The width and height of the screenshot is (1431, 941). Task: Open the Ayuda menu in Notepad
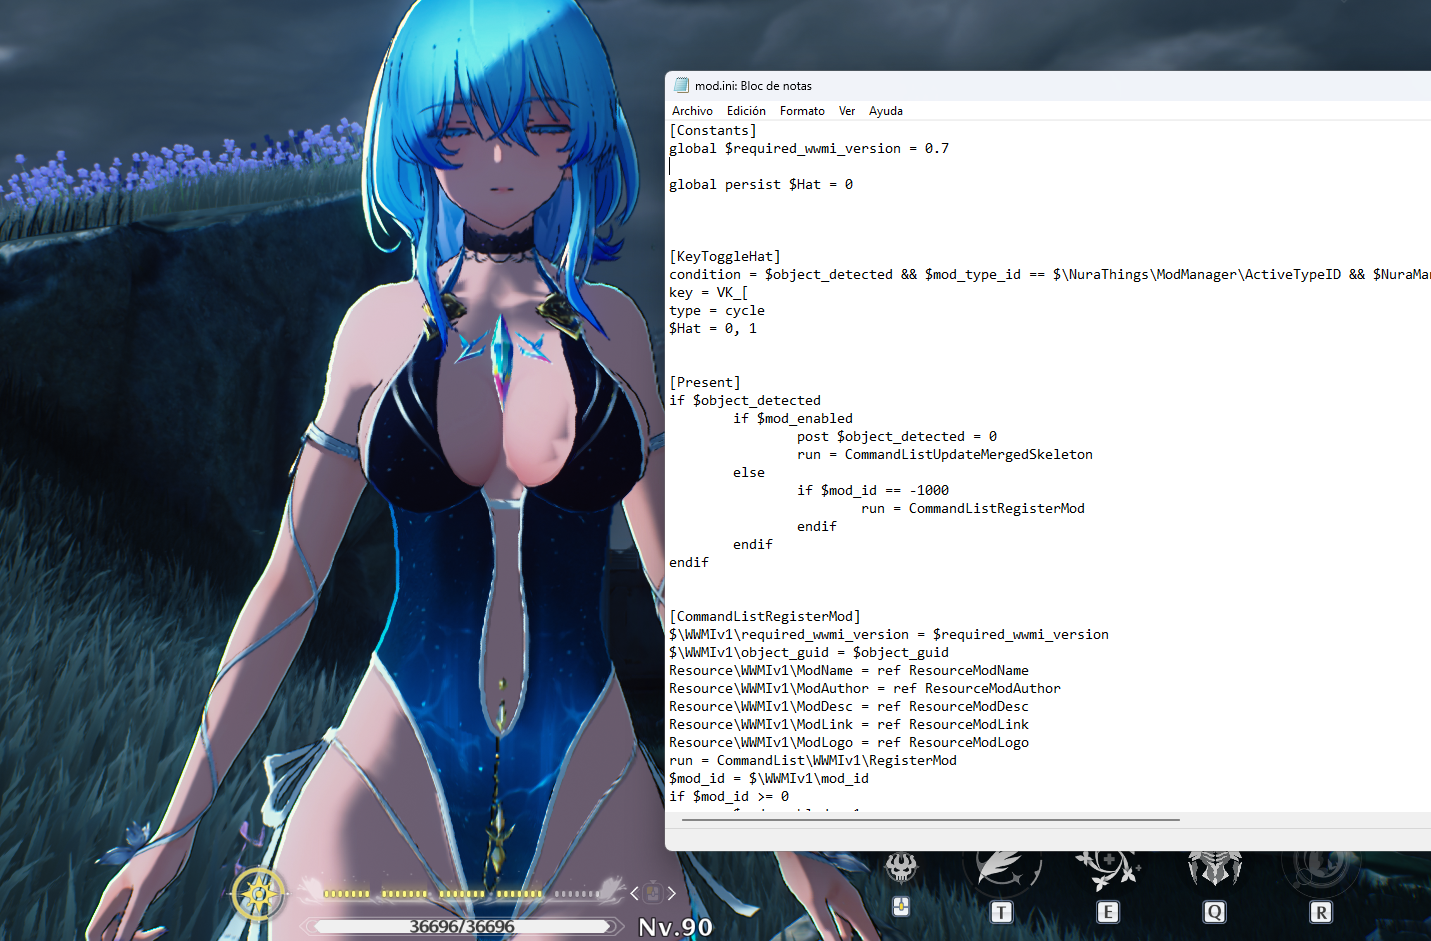coord(886,111)
